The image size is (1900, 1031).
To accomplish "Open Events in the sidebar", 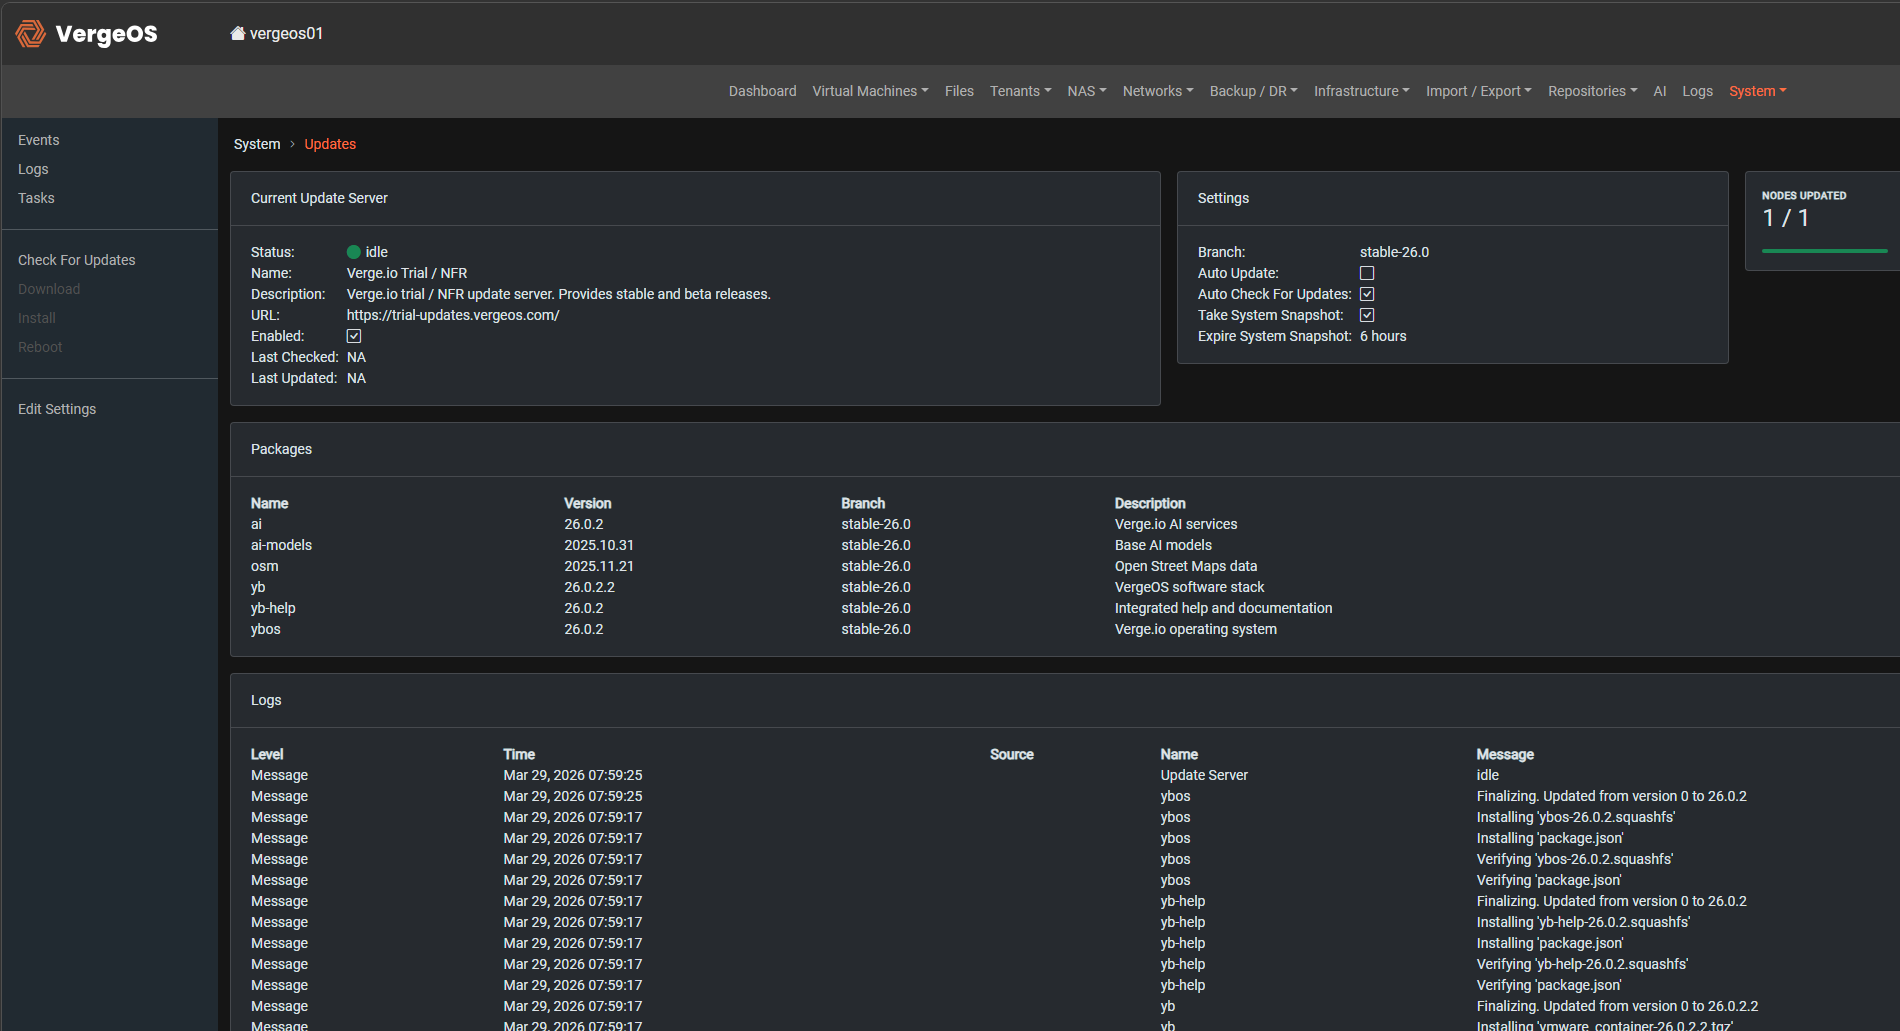I will [x=39, y=140].
